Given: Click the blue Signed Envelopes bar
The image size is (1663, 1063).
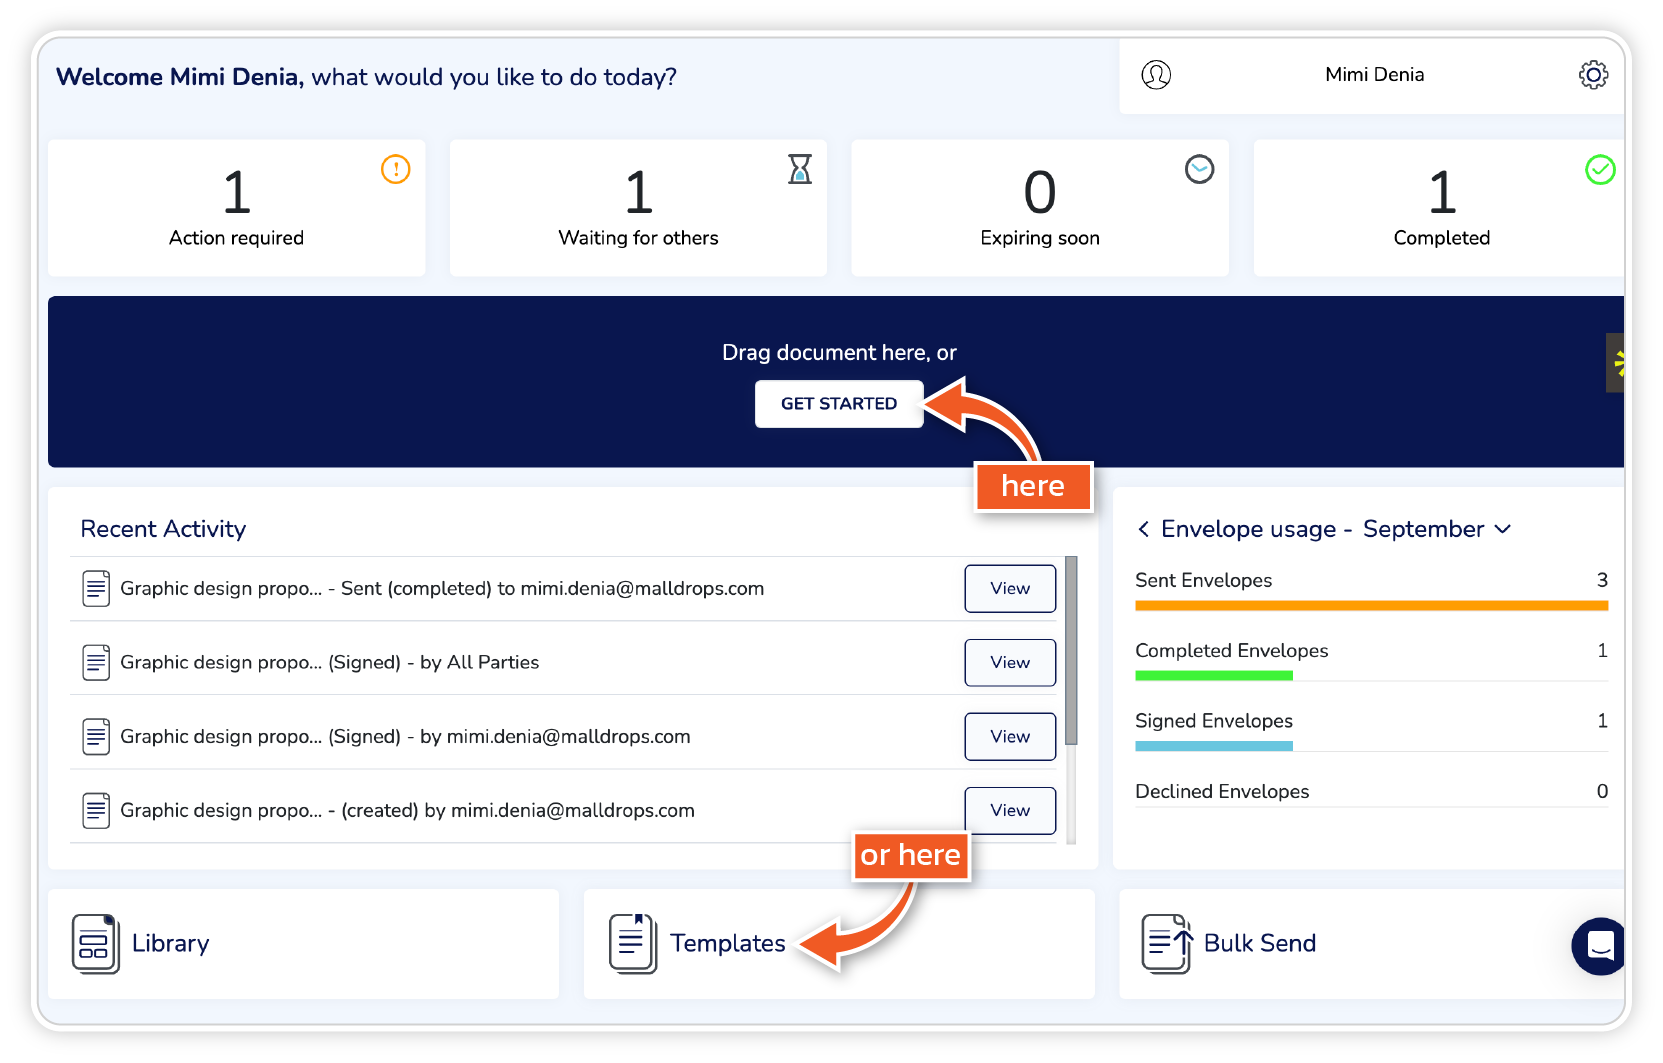Looking at the screenshot, I should click(x=1214, y=746).
